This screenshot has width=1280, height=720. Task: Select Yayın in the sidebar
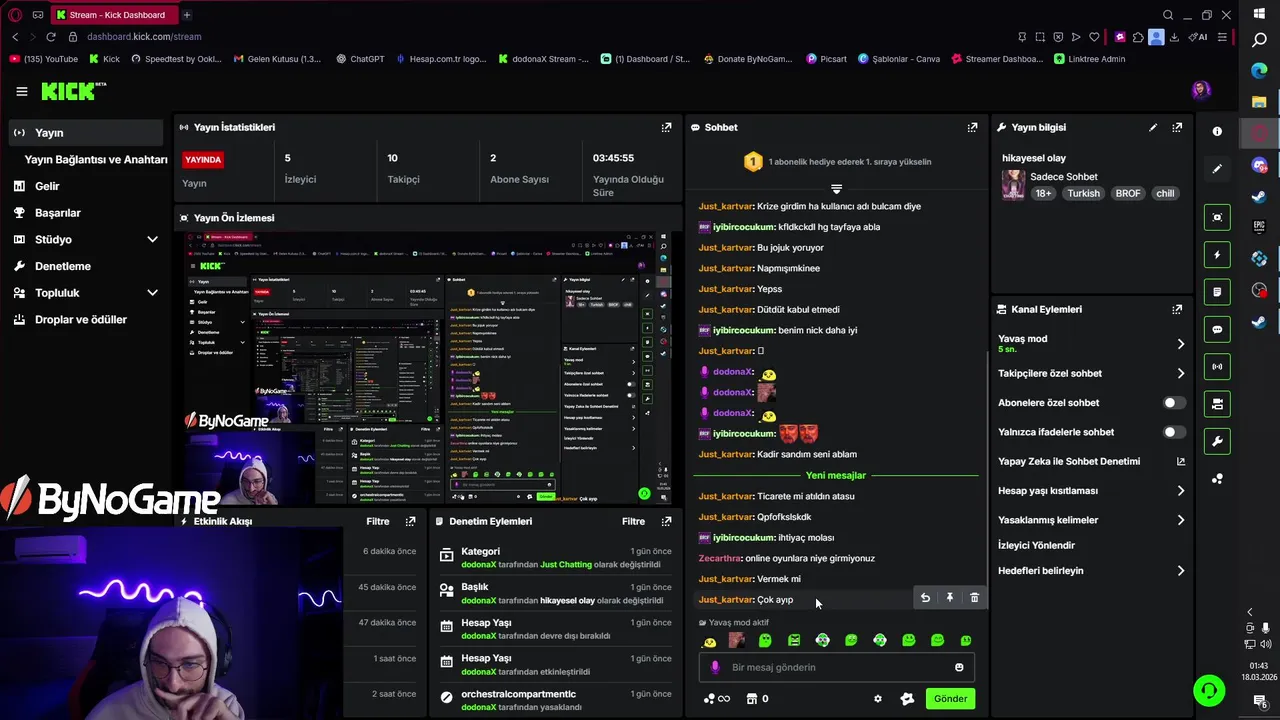[86, 132]
